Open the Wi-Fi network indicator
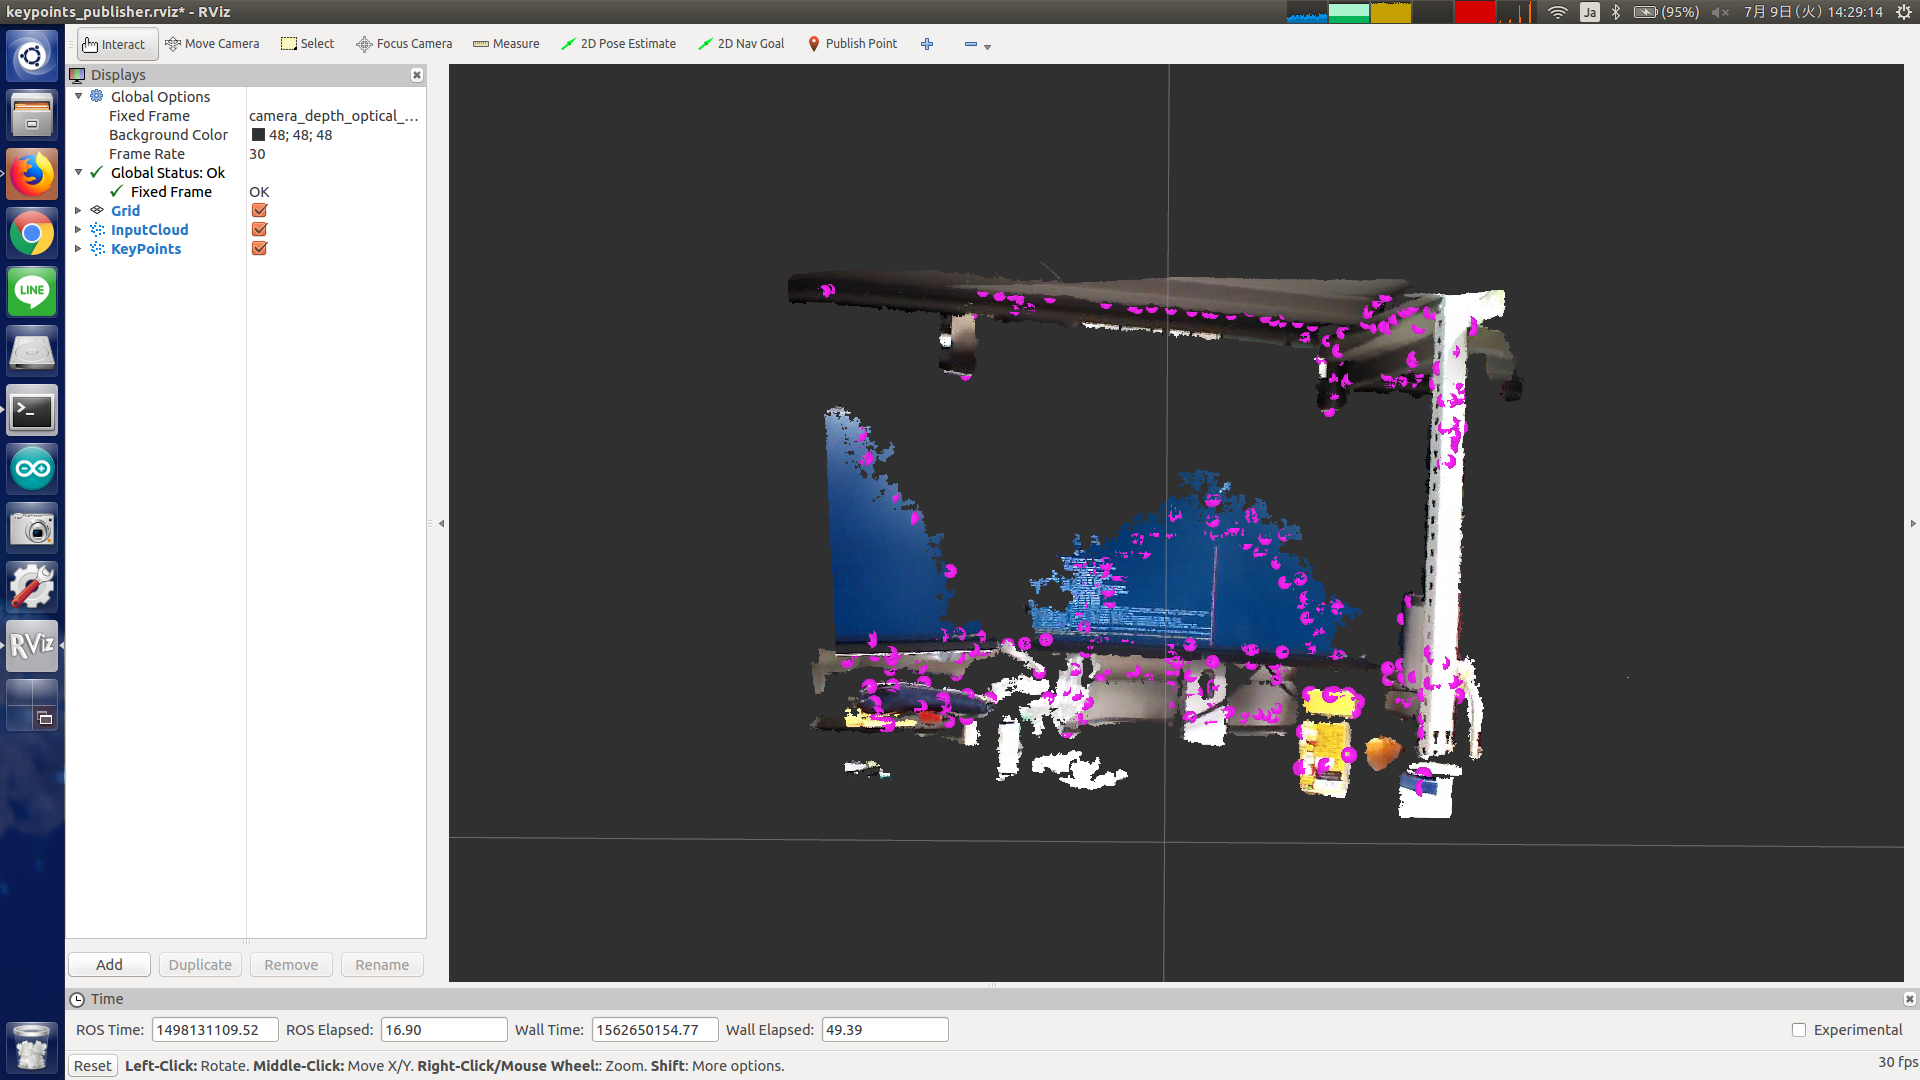 point(1557,12)
